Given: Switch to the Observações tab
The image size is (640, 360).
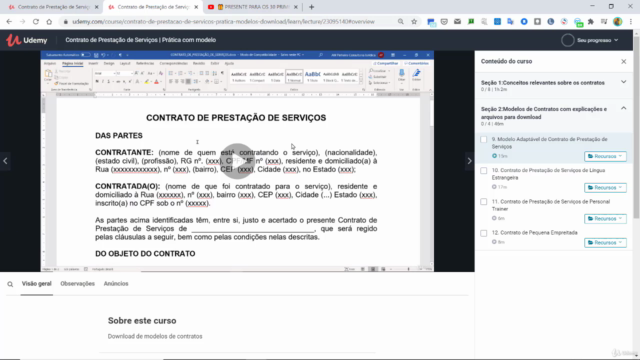Looking at the screenshot, I should (x=78, y=284).
